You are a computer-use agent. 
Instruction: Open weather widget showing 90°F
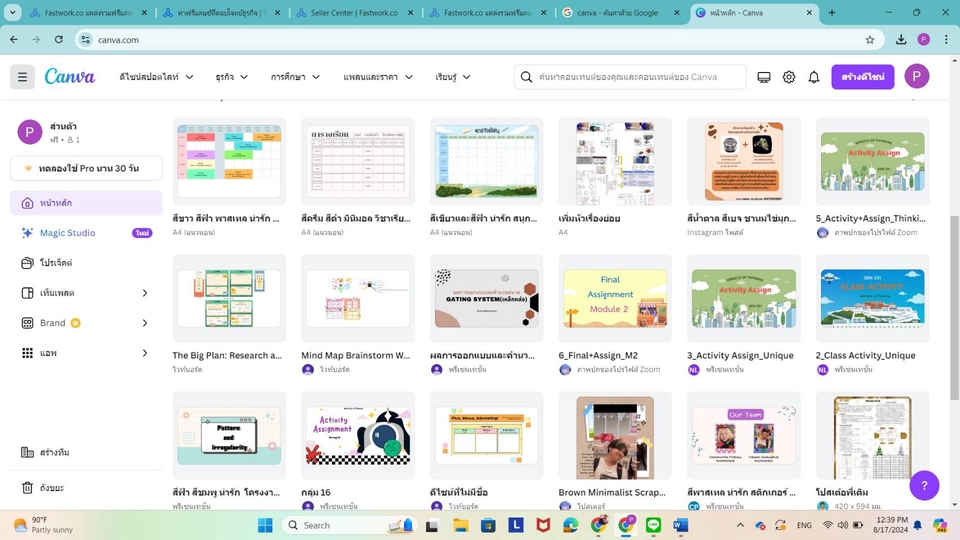click(x=45, y=525)
